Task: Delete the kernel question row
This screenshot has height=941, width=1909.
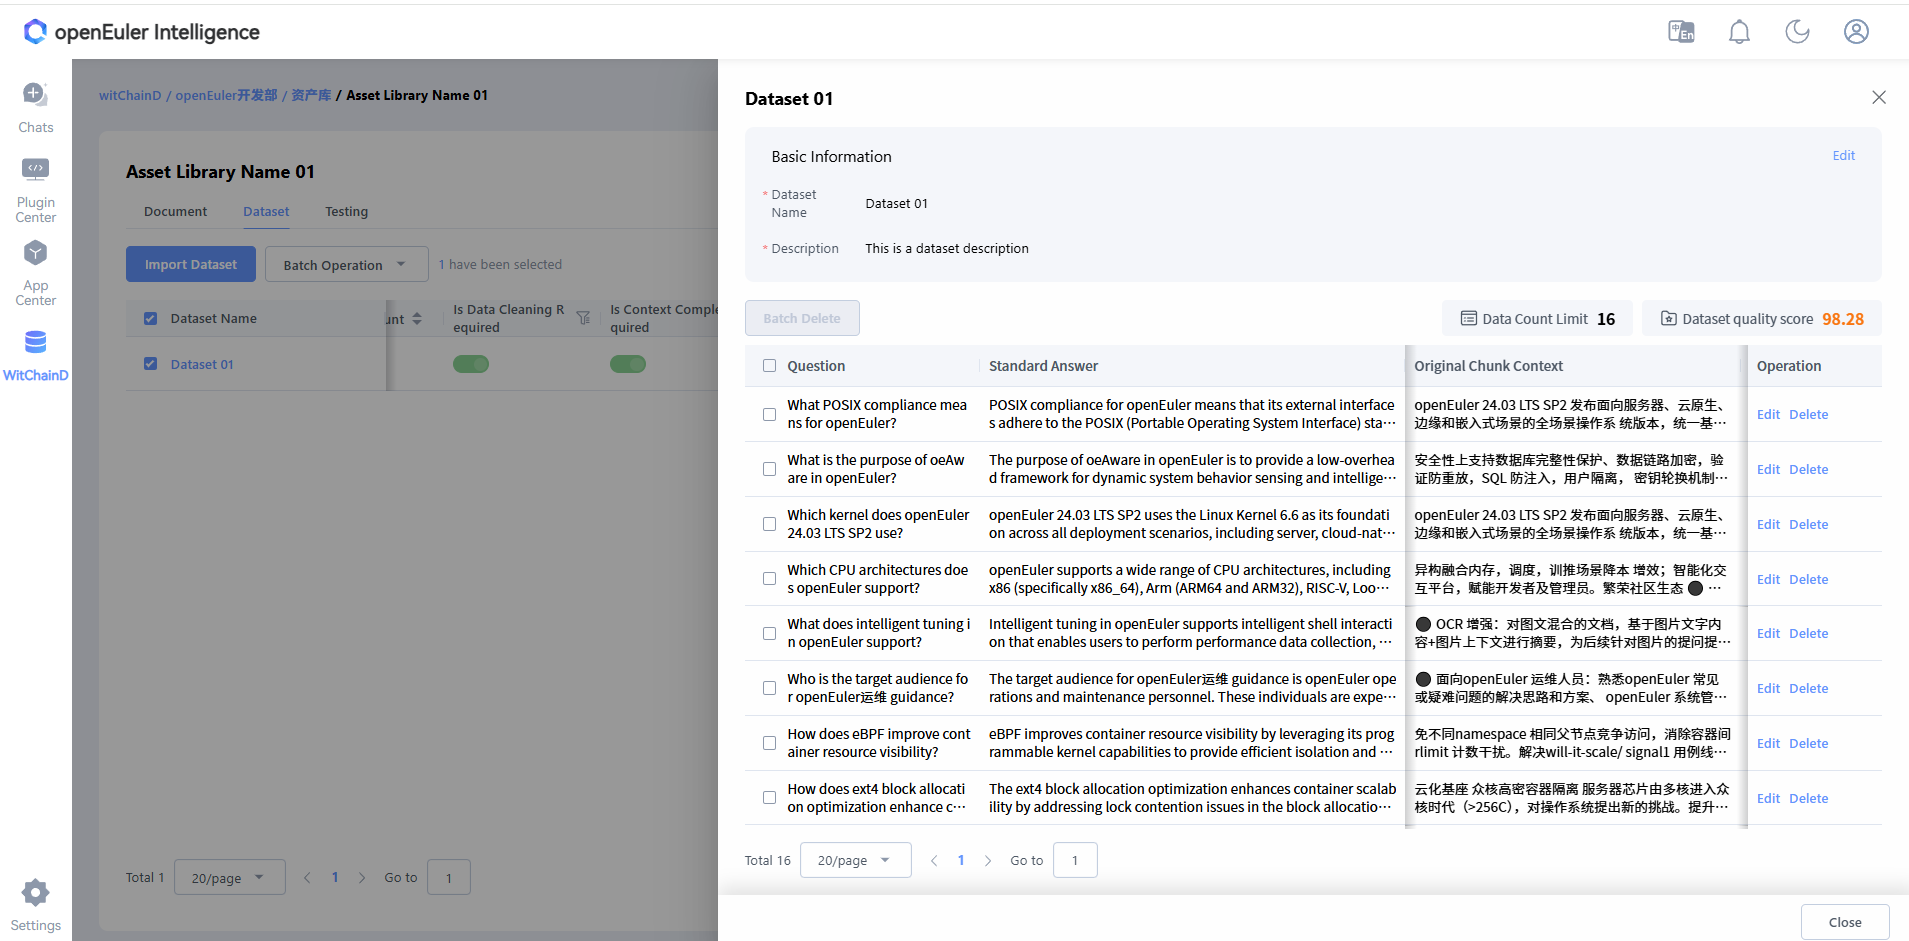Action: point(1808,524)
